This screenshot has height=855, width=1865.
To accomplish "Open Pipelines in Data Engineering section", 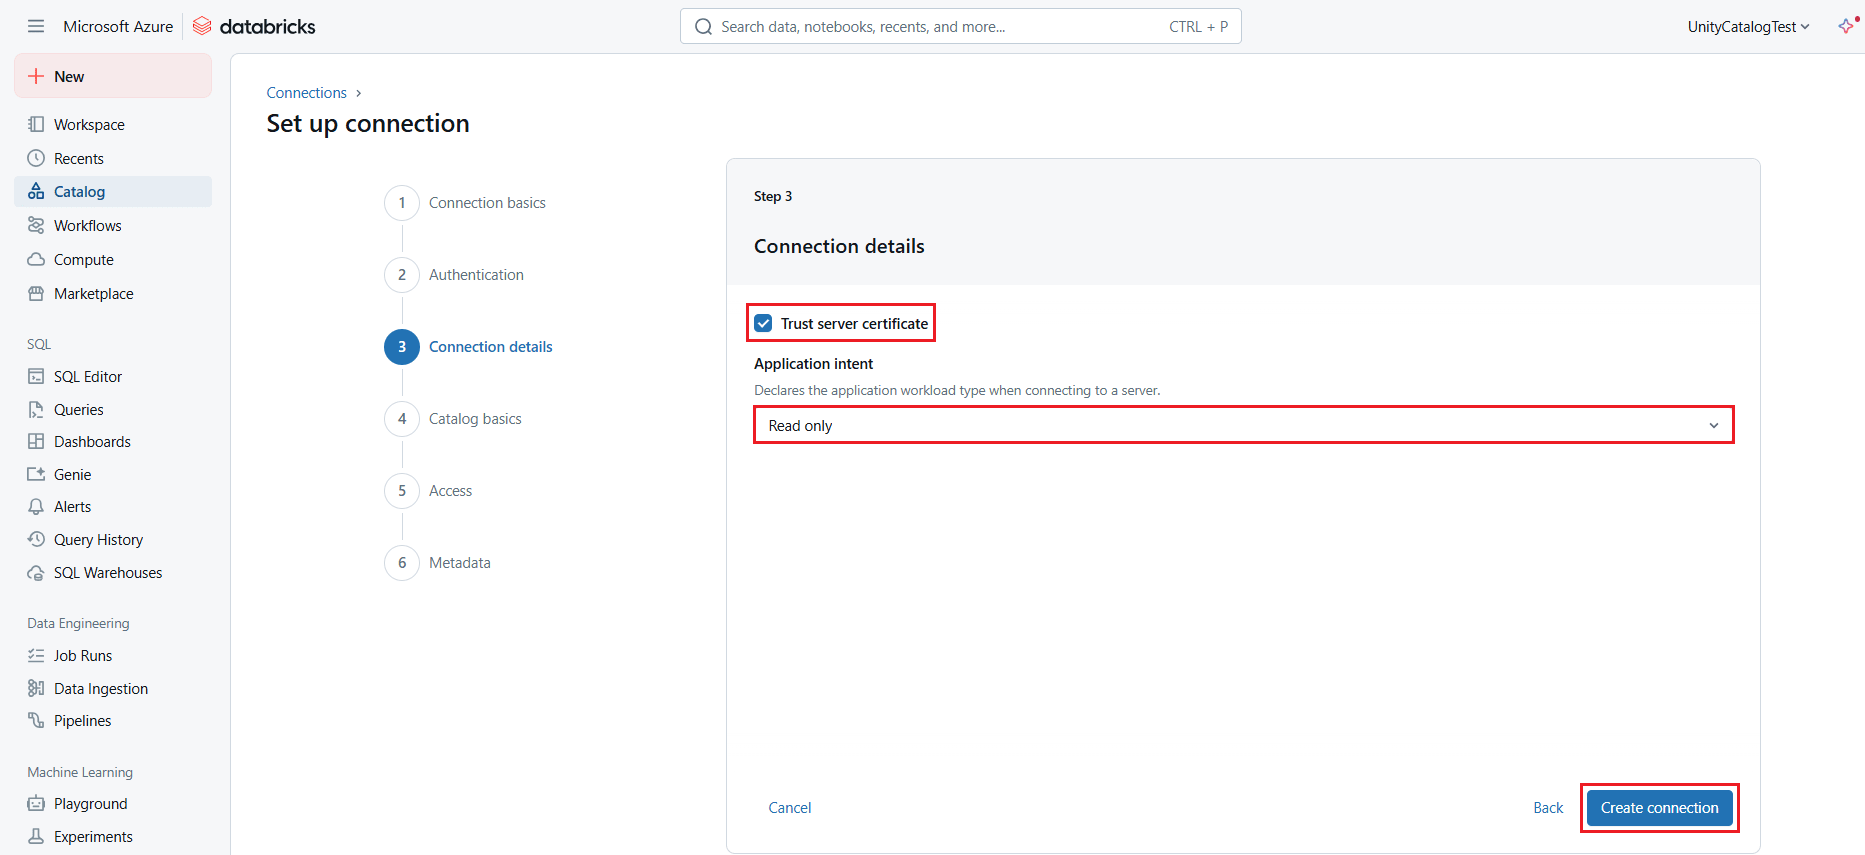I will coord(82,721).
